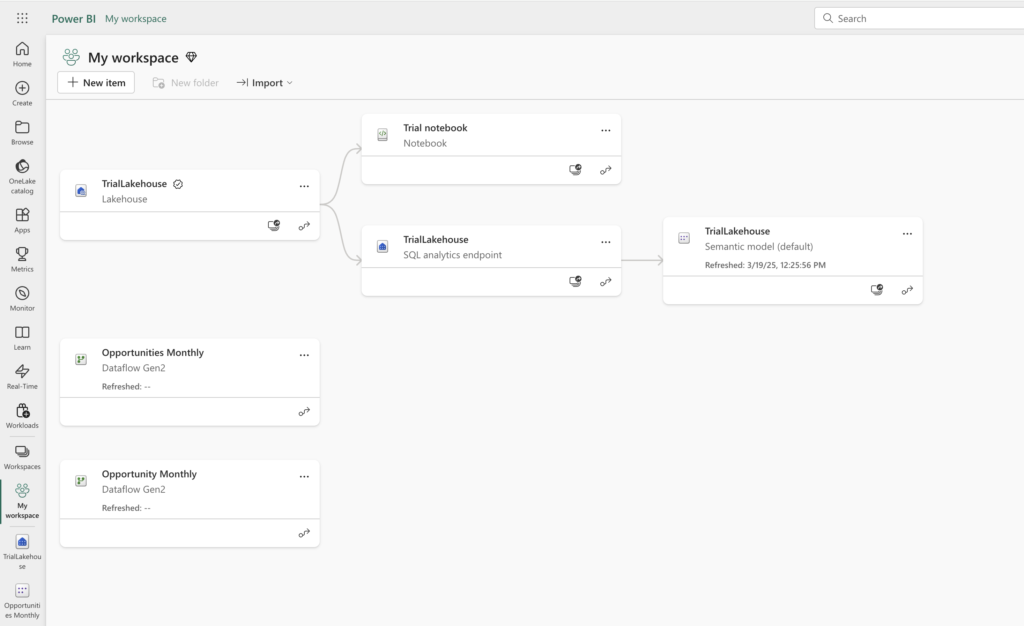1024x626 pixels.
Task: Click New folder button
Action: click(x=185, y=82)
